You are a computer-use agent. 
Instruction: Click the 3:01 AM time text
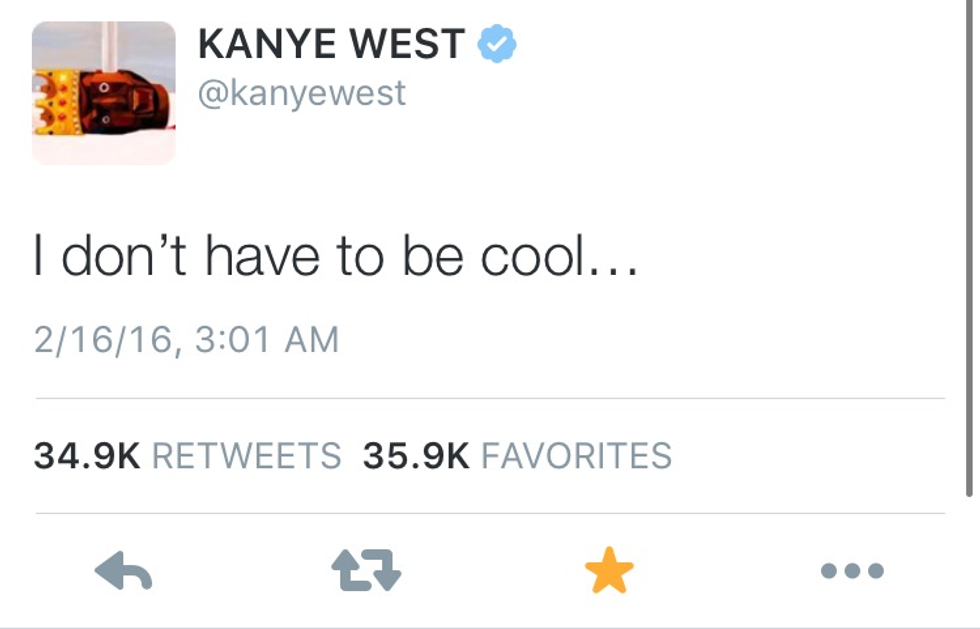click(x=267, y=340)
